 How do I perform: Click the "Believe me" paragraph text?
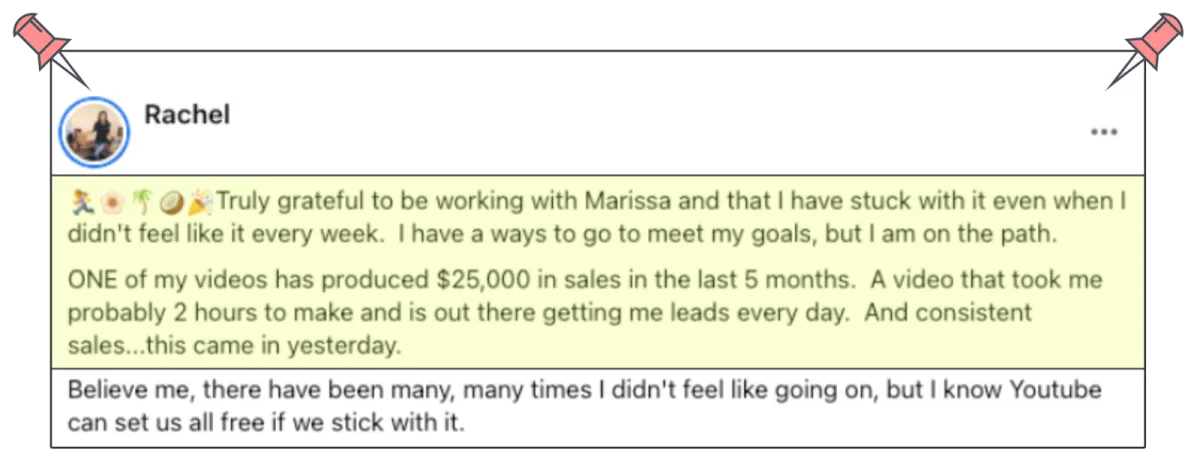(584, 406)
